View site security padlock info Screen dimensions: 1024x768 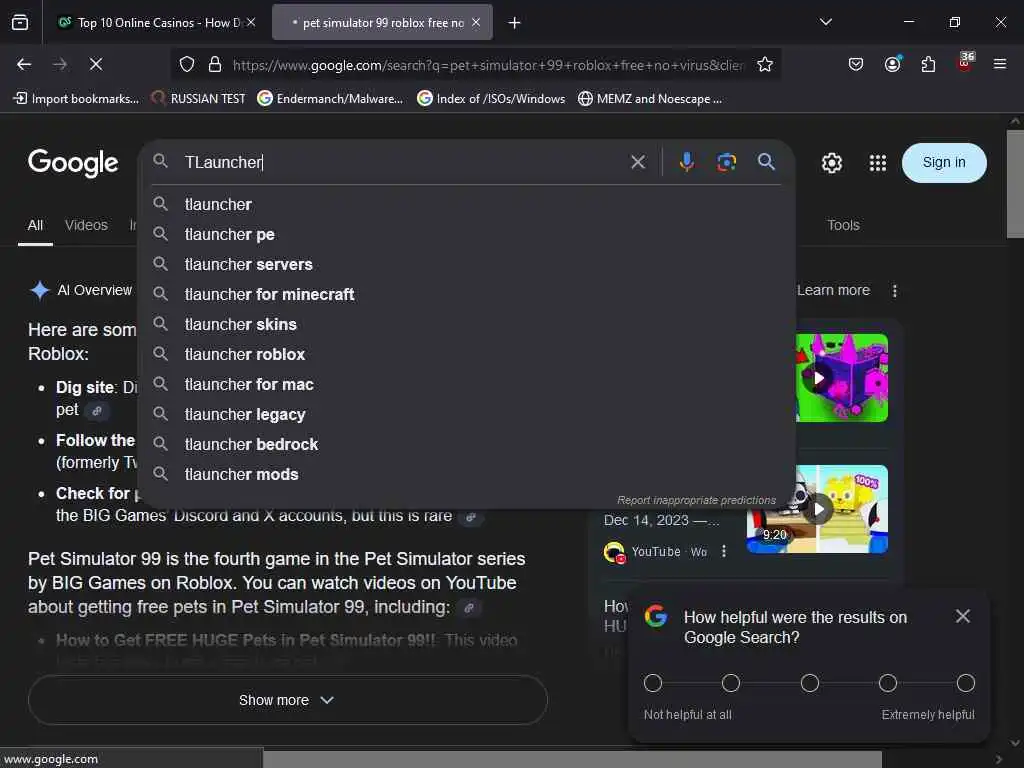pyautogui.click(x=215, y=64)
